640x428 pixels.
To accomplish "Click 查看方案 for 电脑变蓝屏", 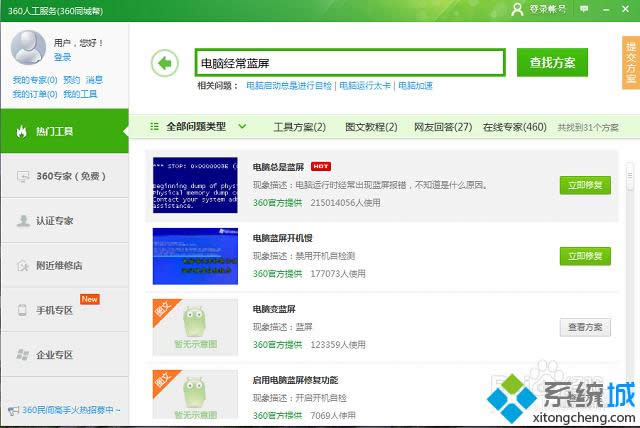I will point(584,327).
